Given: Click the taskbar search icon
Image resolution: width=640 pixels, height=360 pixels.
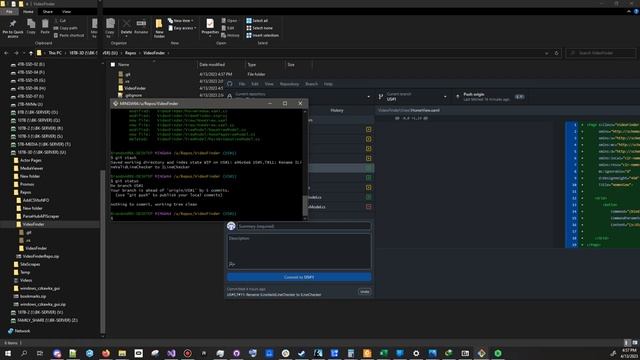Looking at the screenshot, I should coord(24,353).
